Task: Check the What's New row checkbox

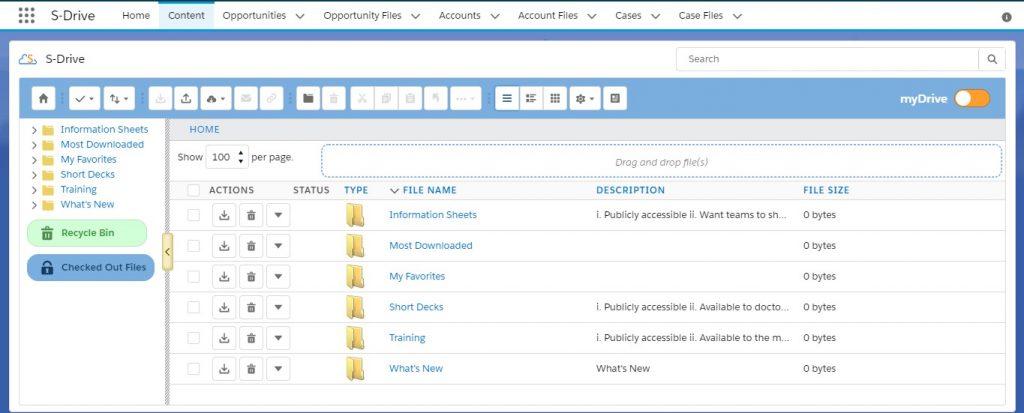Action: [x=193, y=369]
